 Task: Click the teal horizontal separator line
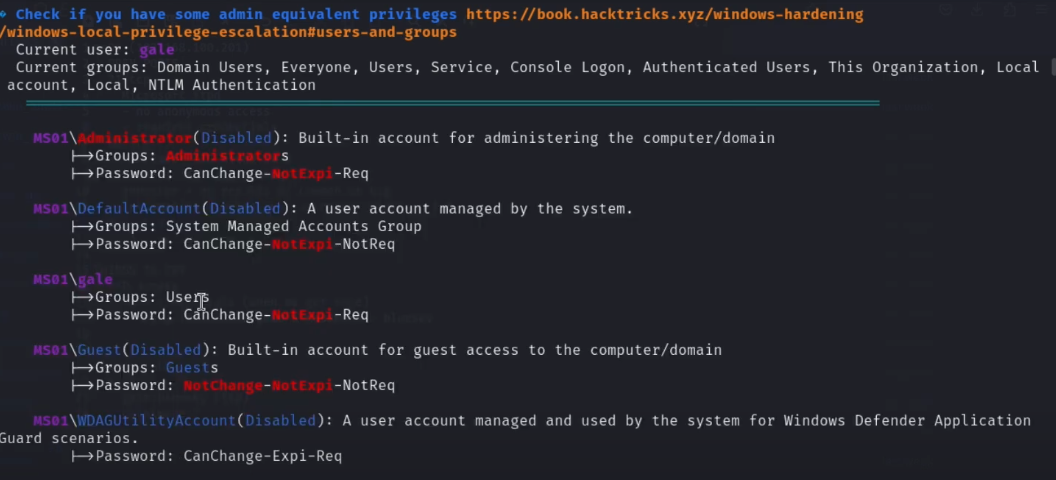point(452,103)
